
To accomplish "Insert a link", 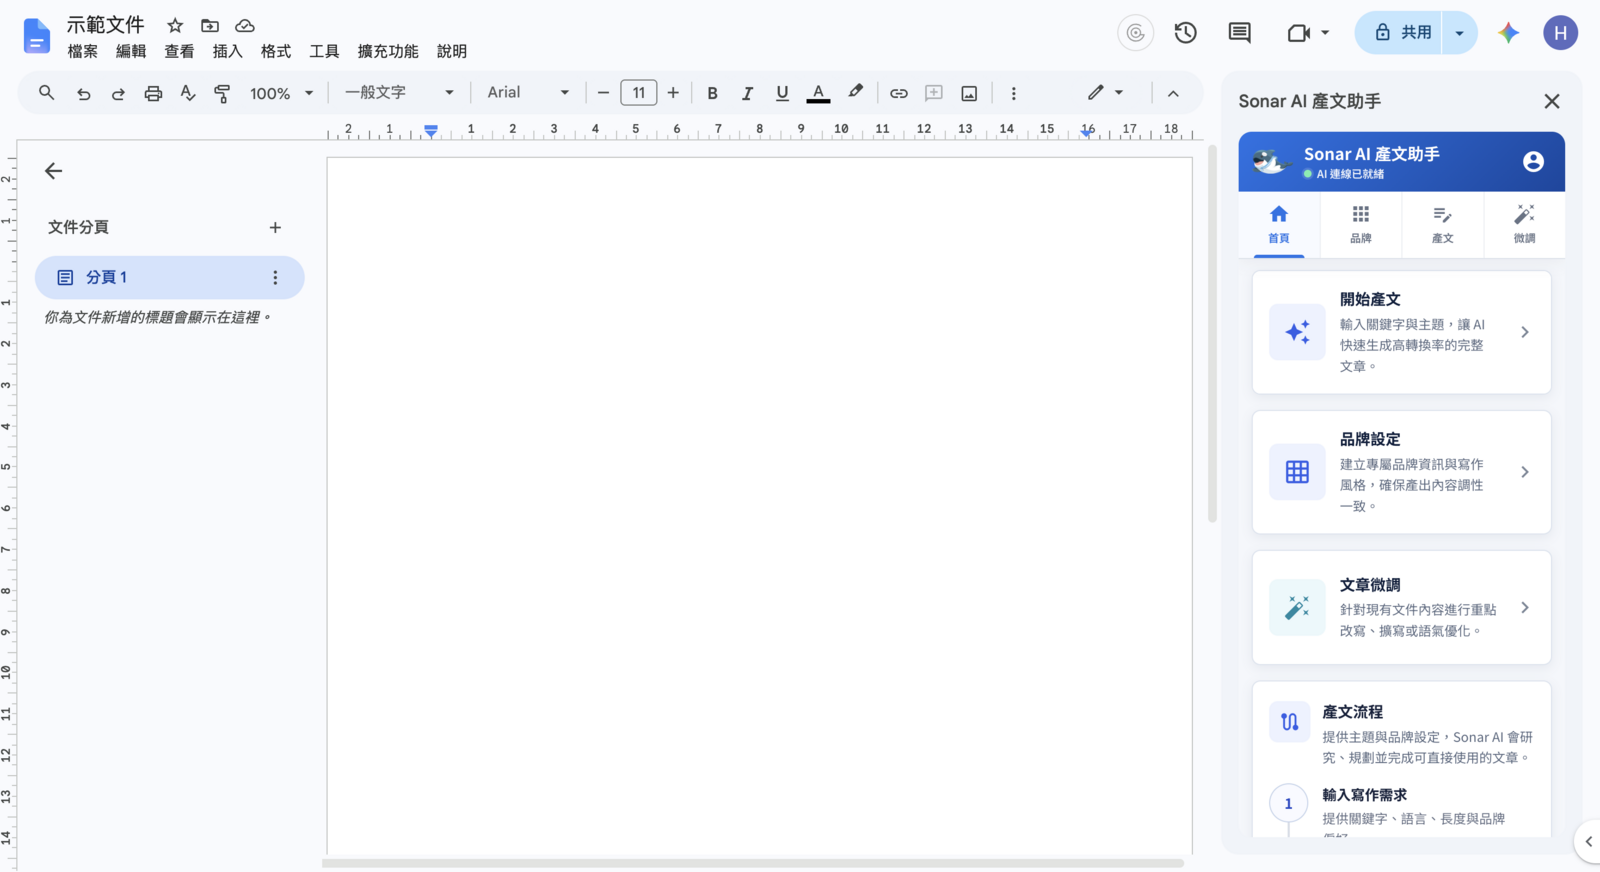I will pos(898,93).
